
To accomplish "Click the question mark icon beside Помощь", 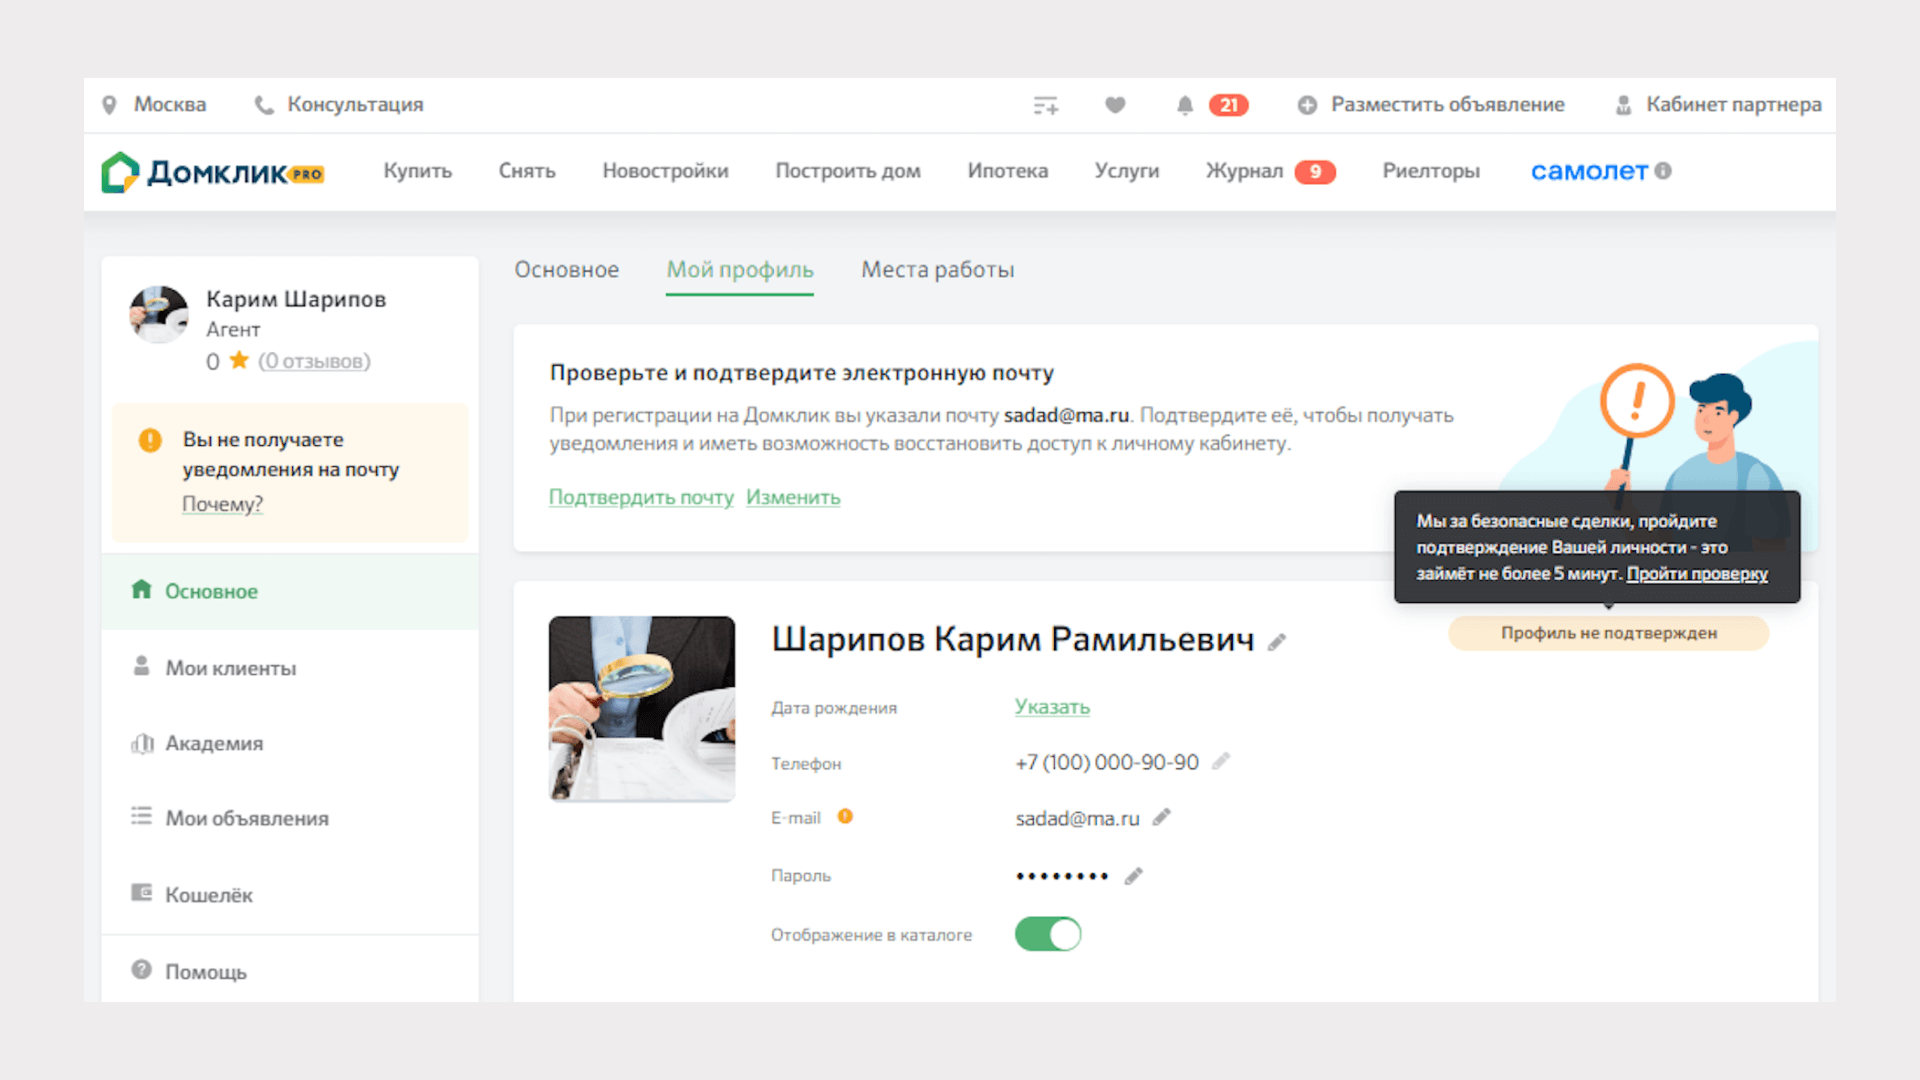I will point(142,970).
